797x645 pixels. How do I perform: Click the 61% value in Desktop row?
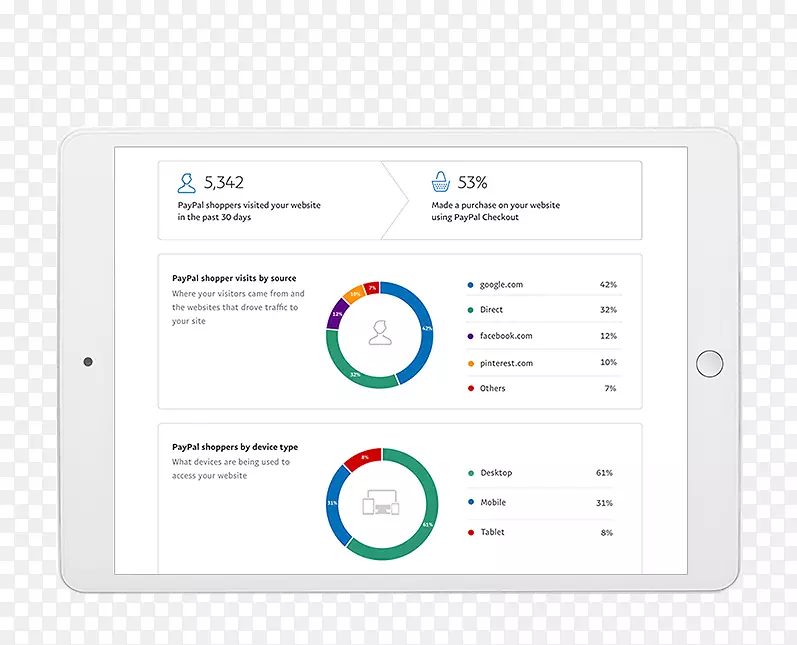(x=604, y=473)
